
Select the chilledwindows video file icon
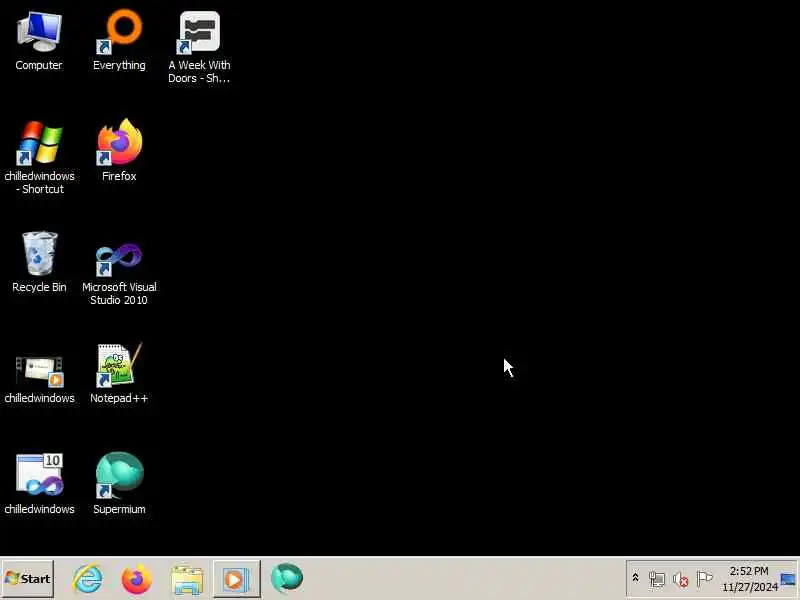[39, 379]
